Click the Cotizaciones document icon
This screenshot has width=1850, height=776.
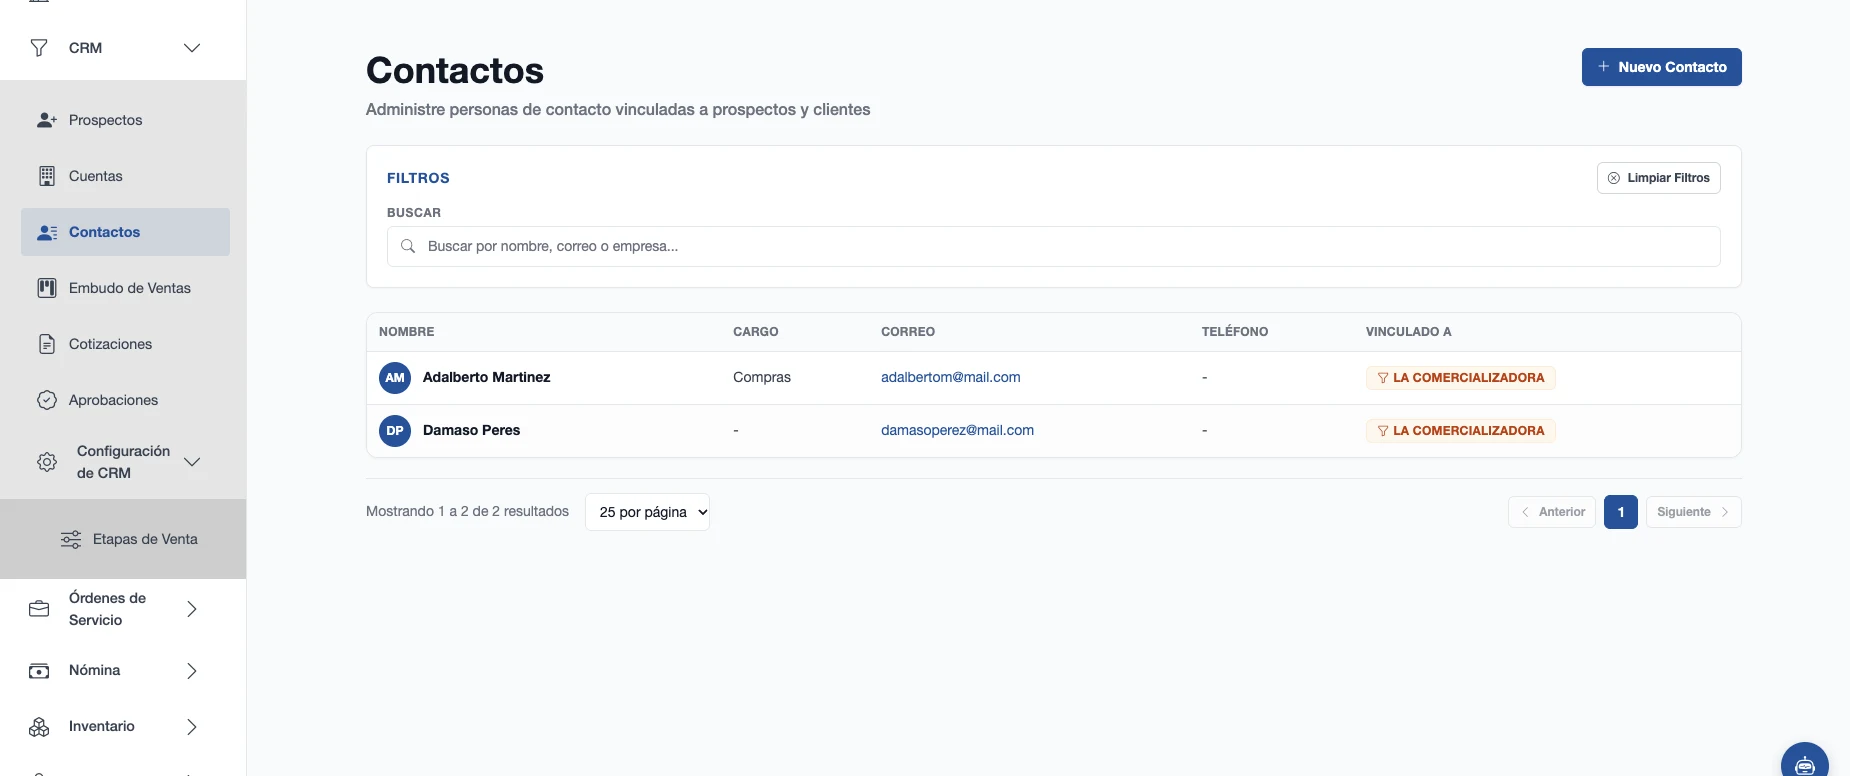47,344
